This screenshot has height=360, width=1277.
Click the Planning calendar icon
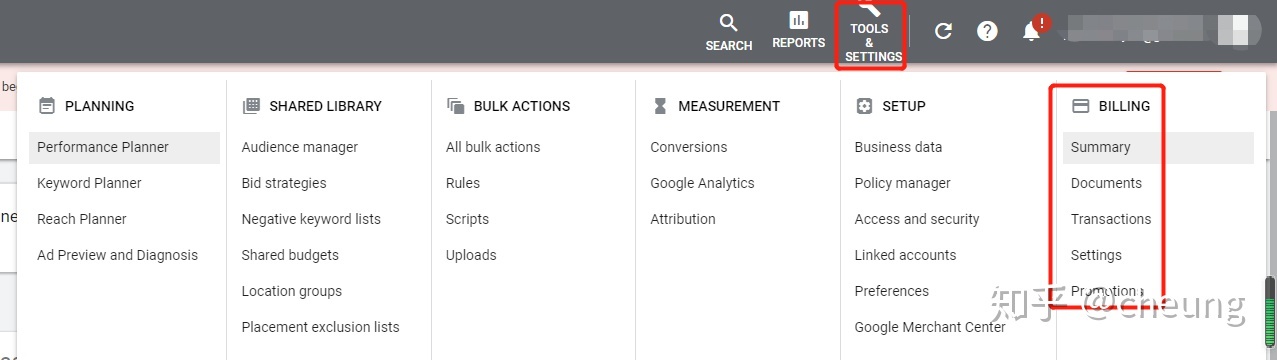46,106
